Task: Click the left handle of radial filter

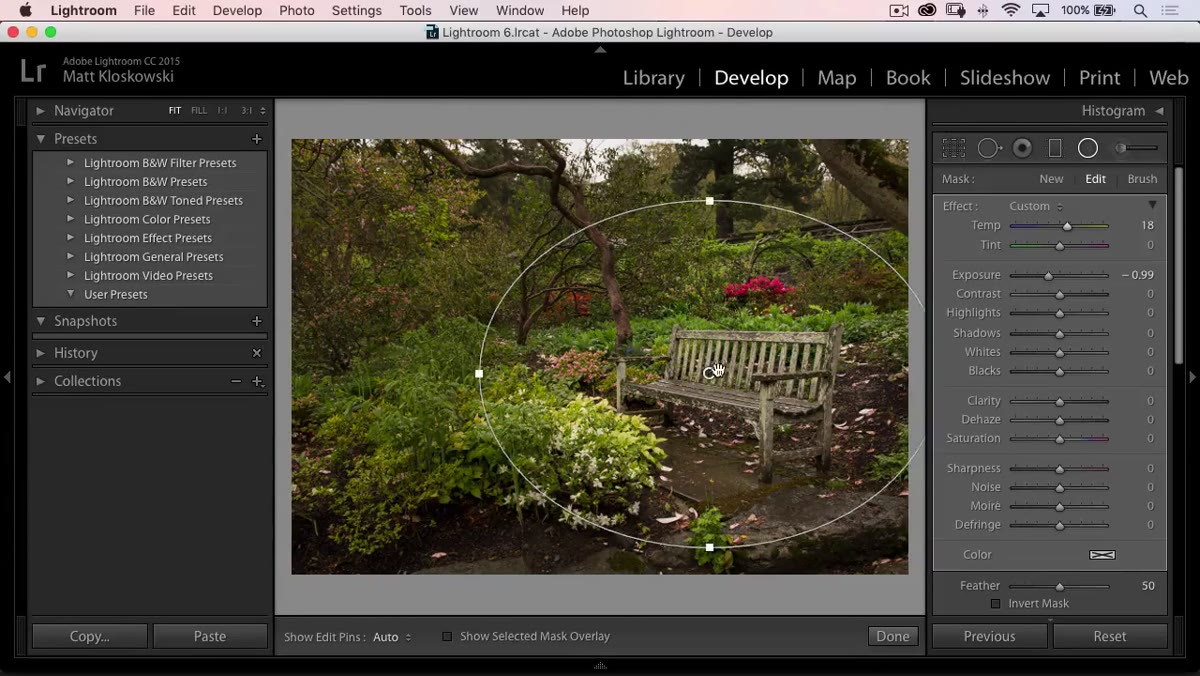Action: click(479, 373)
